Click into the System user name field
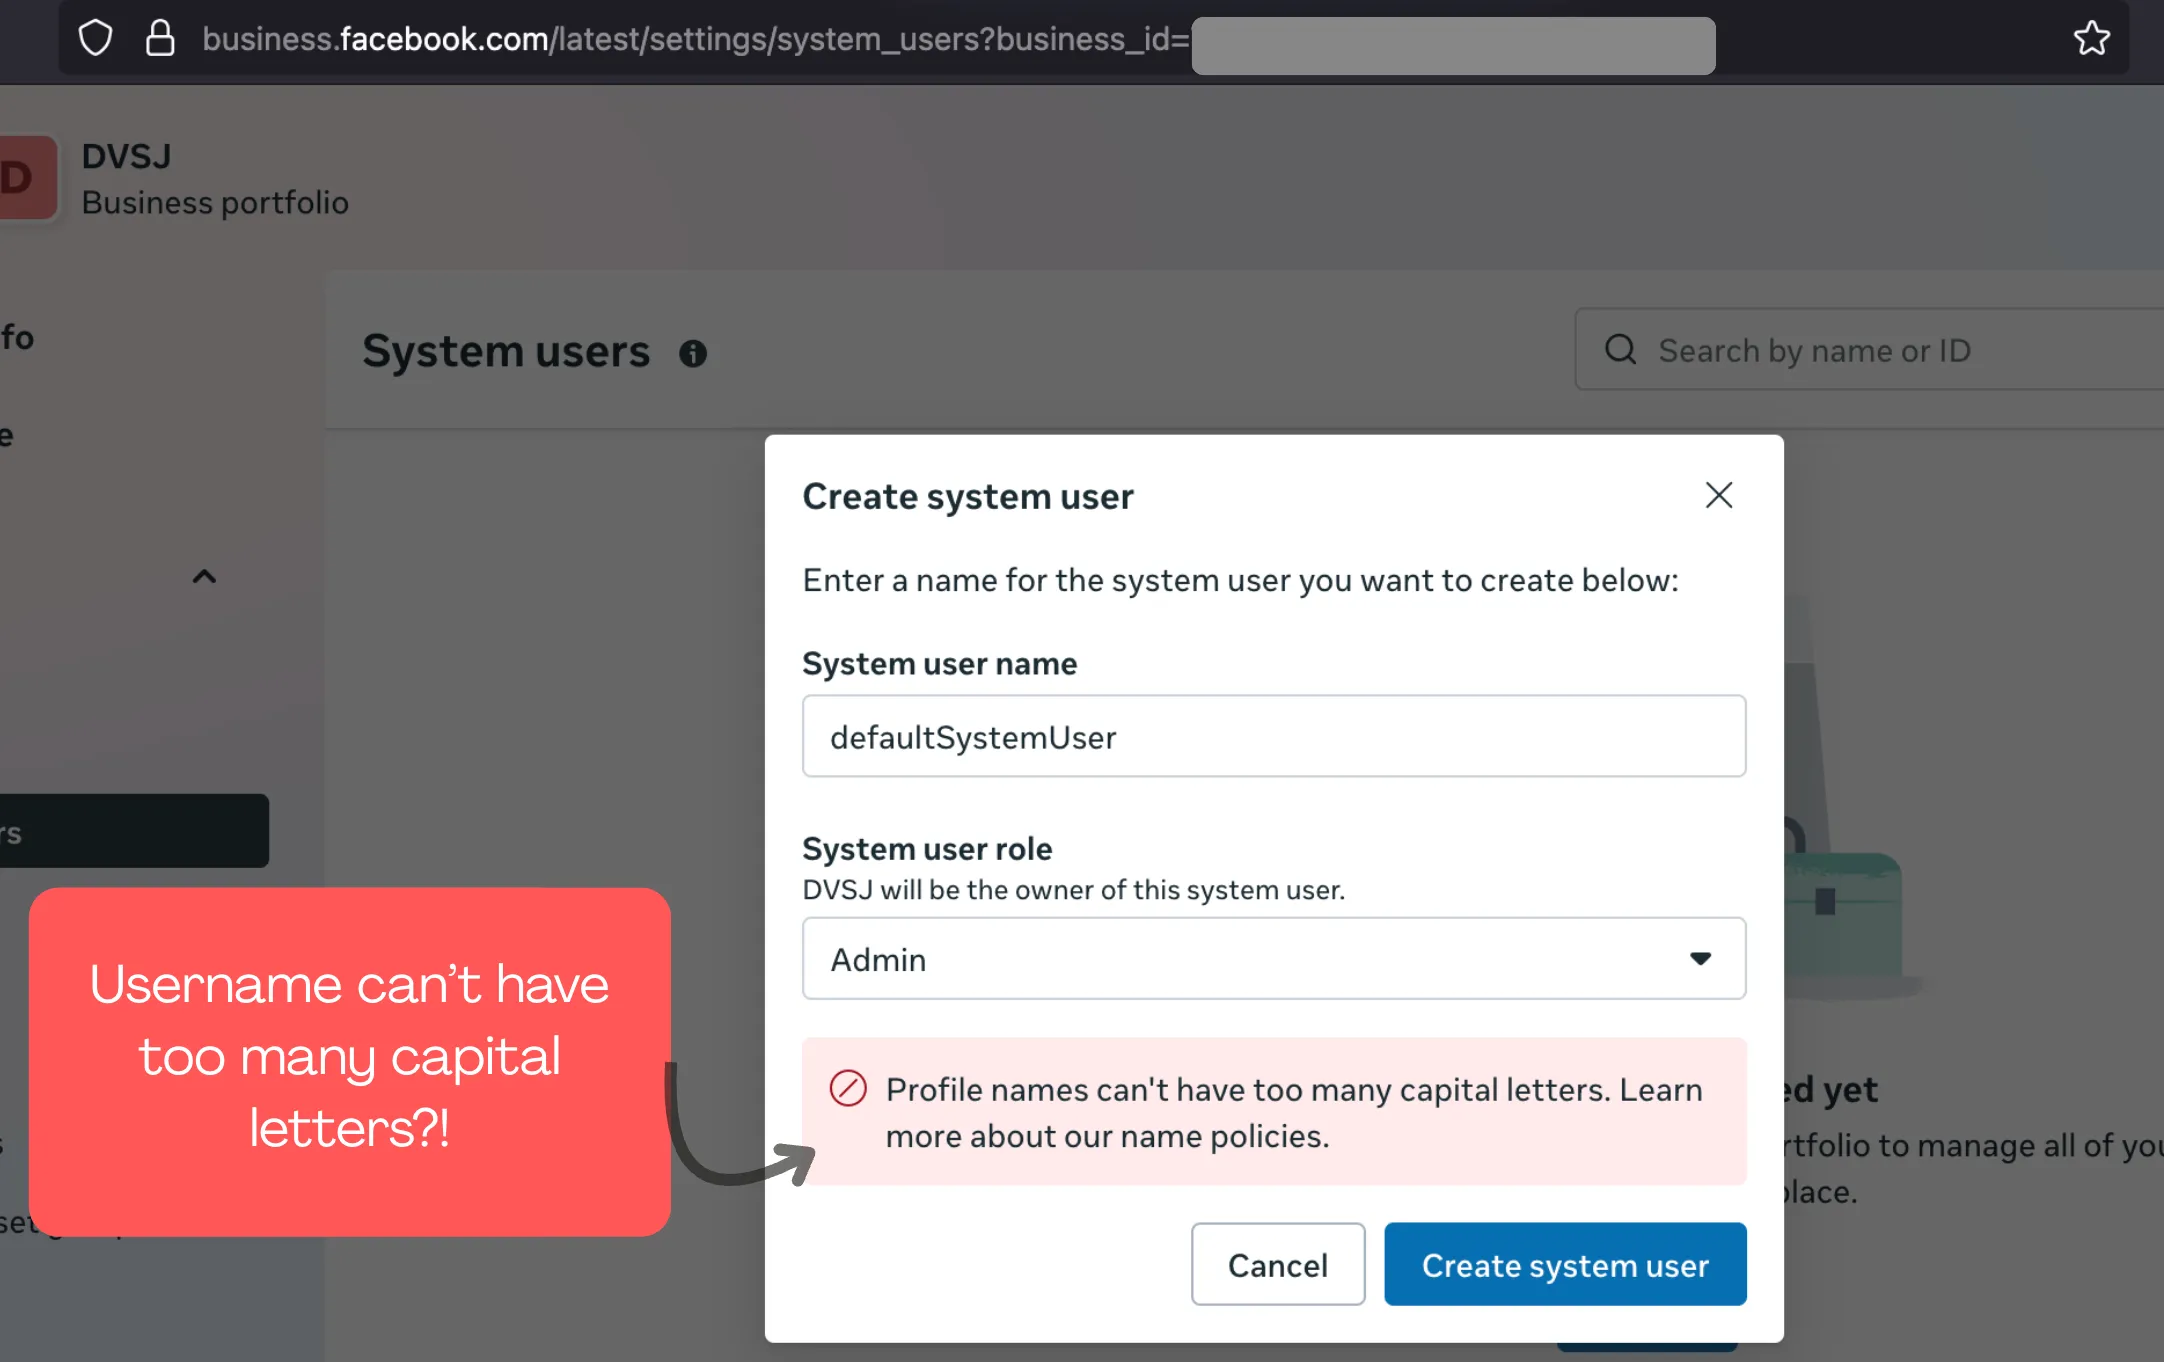The height and width of the screenshot is (1362, 2164). coord(1273,737)
